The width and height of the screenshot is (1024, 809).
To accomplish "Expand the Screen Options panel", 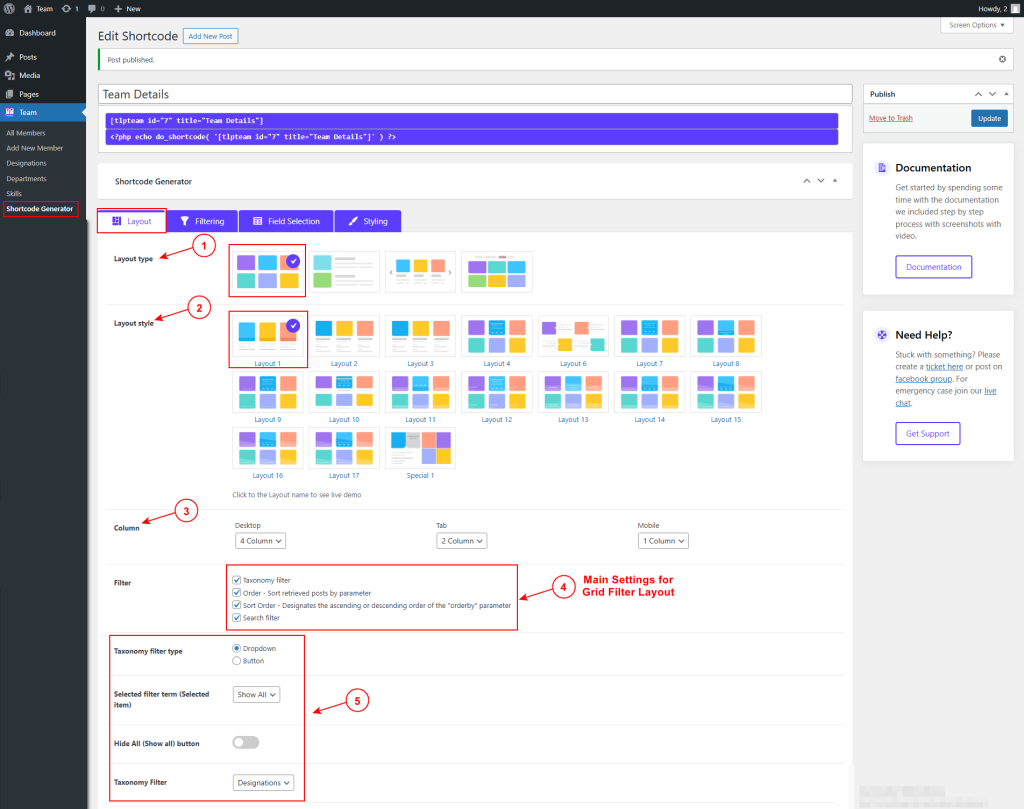I will [x=977, y=25].
